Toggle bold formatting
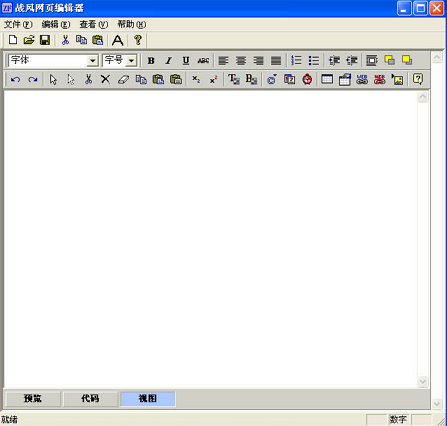The width and height of the screenshot is (447, 426). pos(151,61)
